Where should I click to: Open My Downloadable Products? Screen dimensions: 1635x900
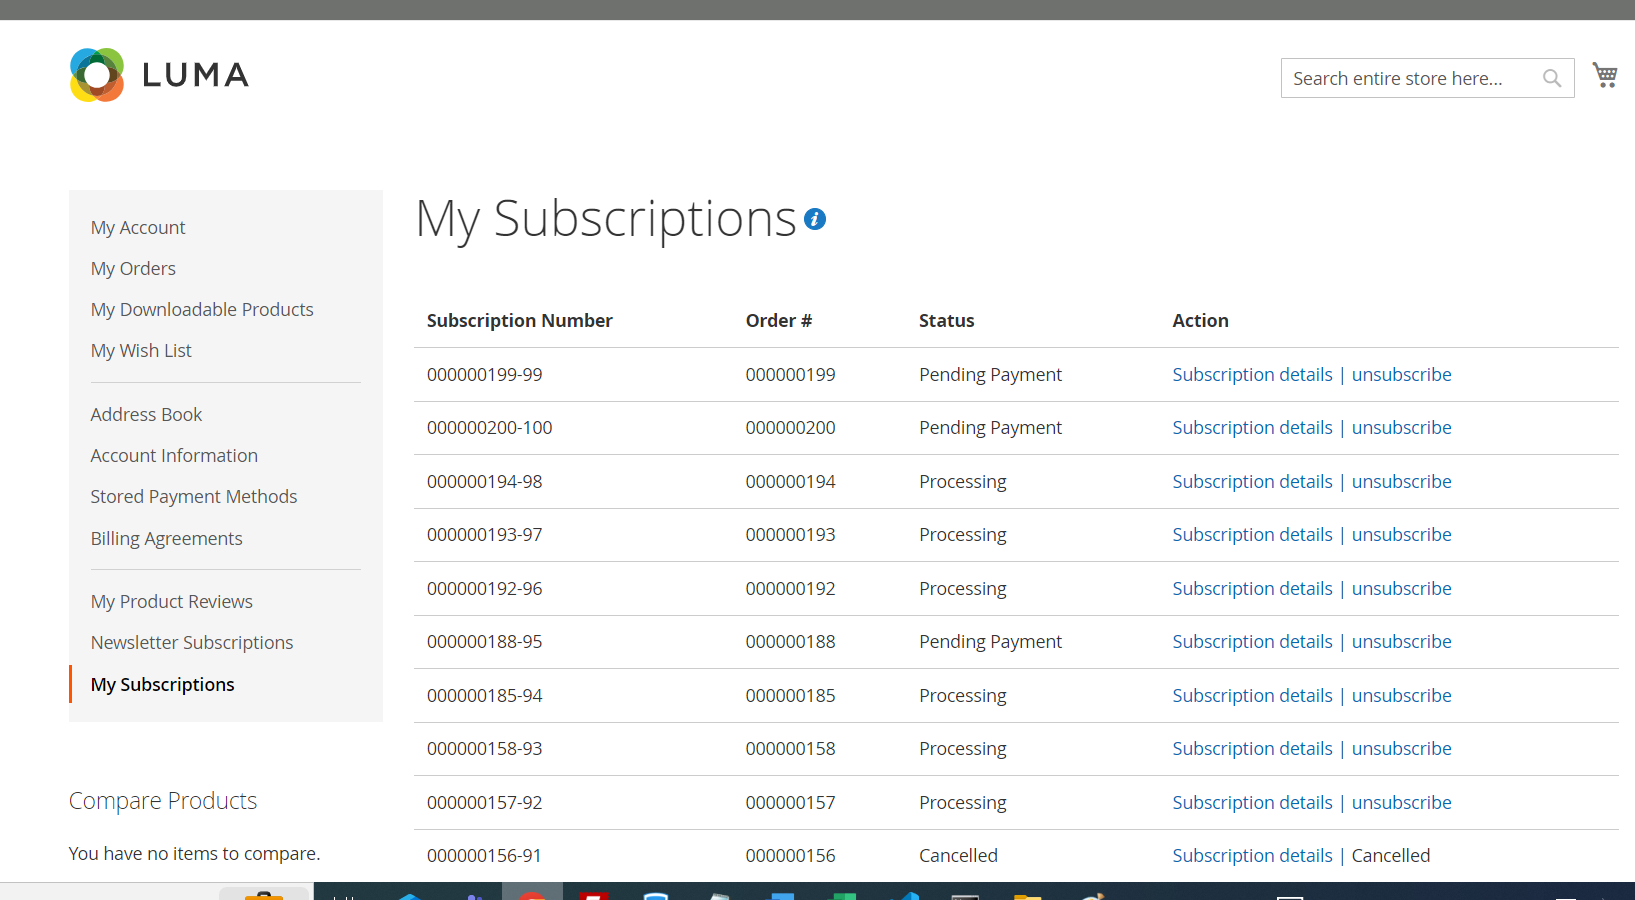[x=202, y=310]
